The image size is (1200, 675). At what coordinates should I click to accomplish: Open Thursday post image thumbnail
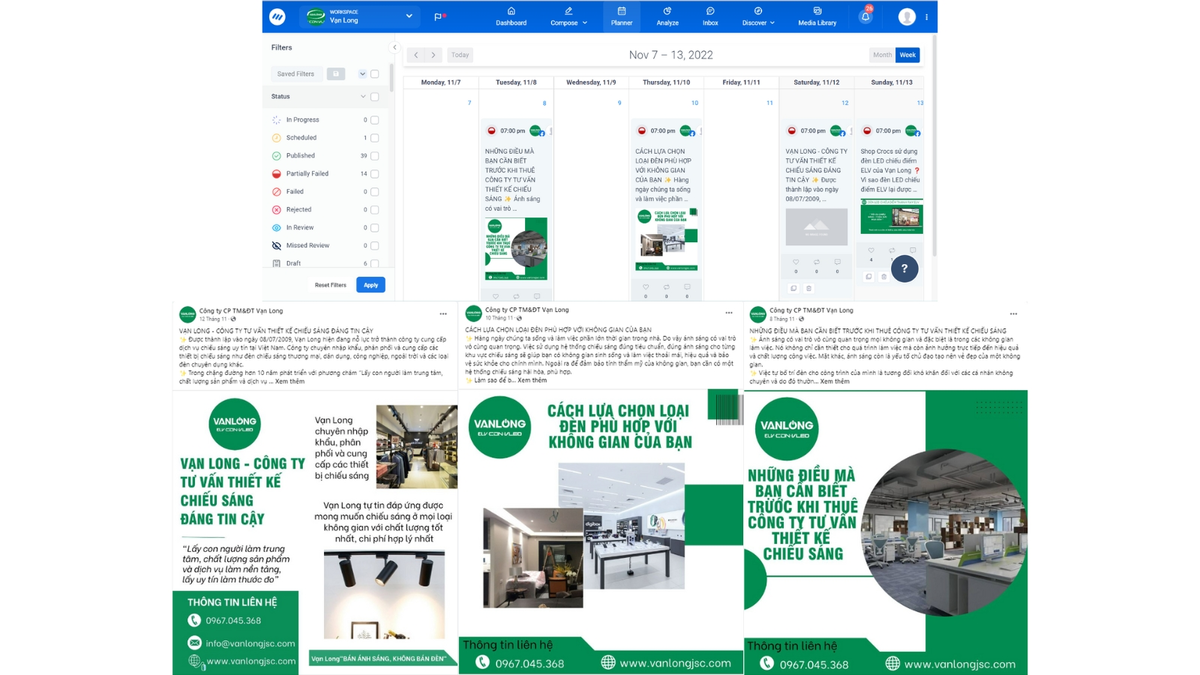click(667, 240)
